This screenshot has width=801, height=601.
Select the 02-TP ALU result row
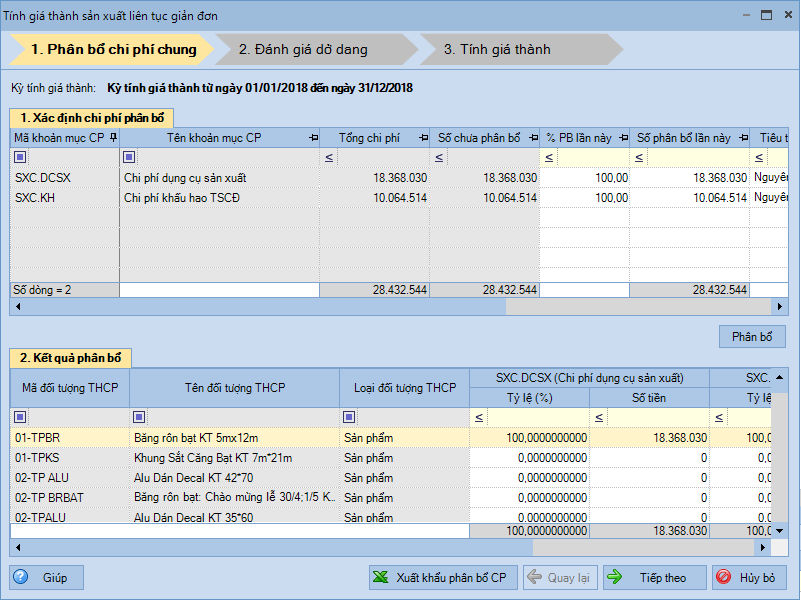pos(391,478)
